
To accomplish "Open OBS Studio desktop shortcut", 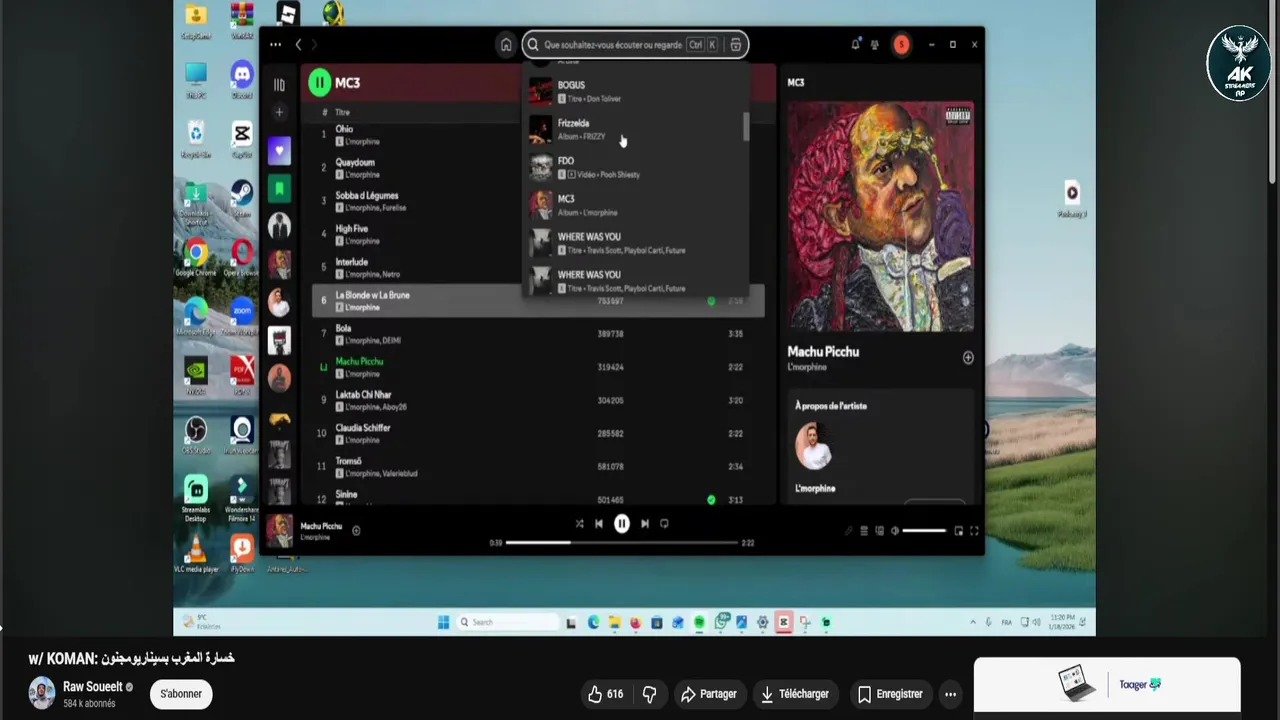I will pyautogui.click(x=196, y=435).
